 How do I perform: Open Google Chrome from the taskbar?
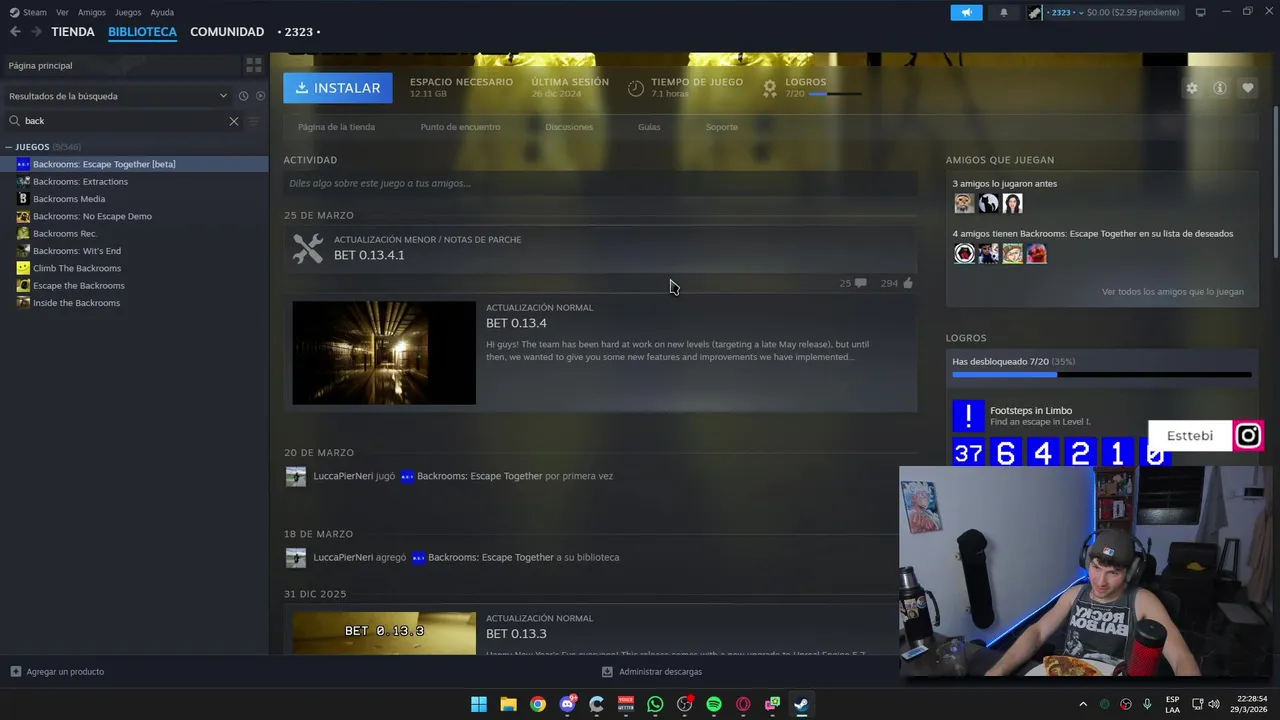538,704
